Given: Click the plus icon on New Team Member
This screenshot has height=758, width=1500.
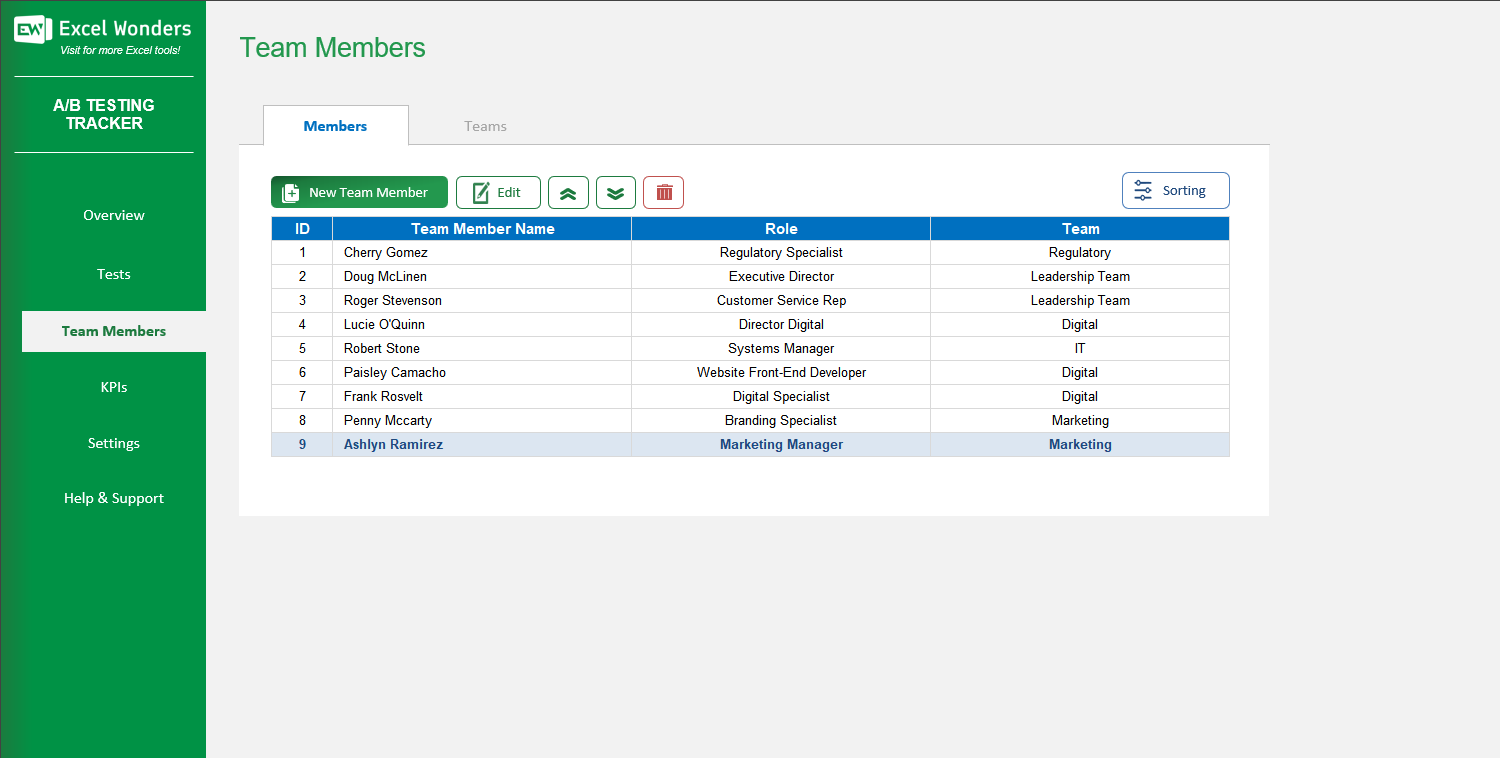Looking at the screenshot, I should pos(290,191).
